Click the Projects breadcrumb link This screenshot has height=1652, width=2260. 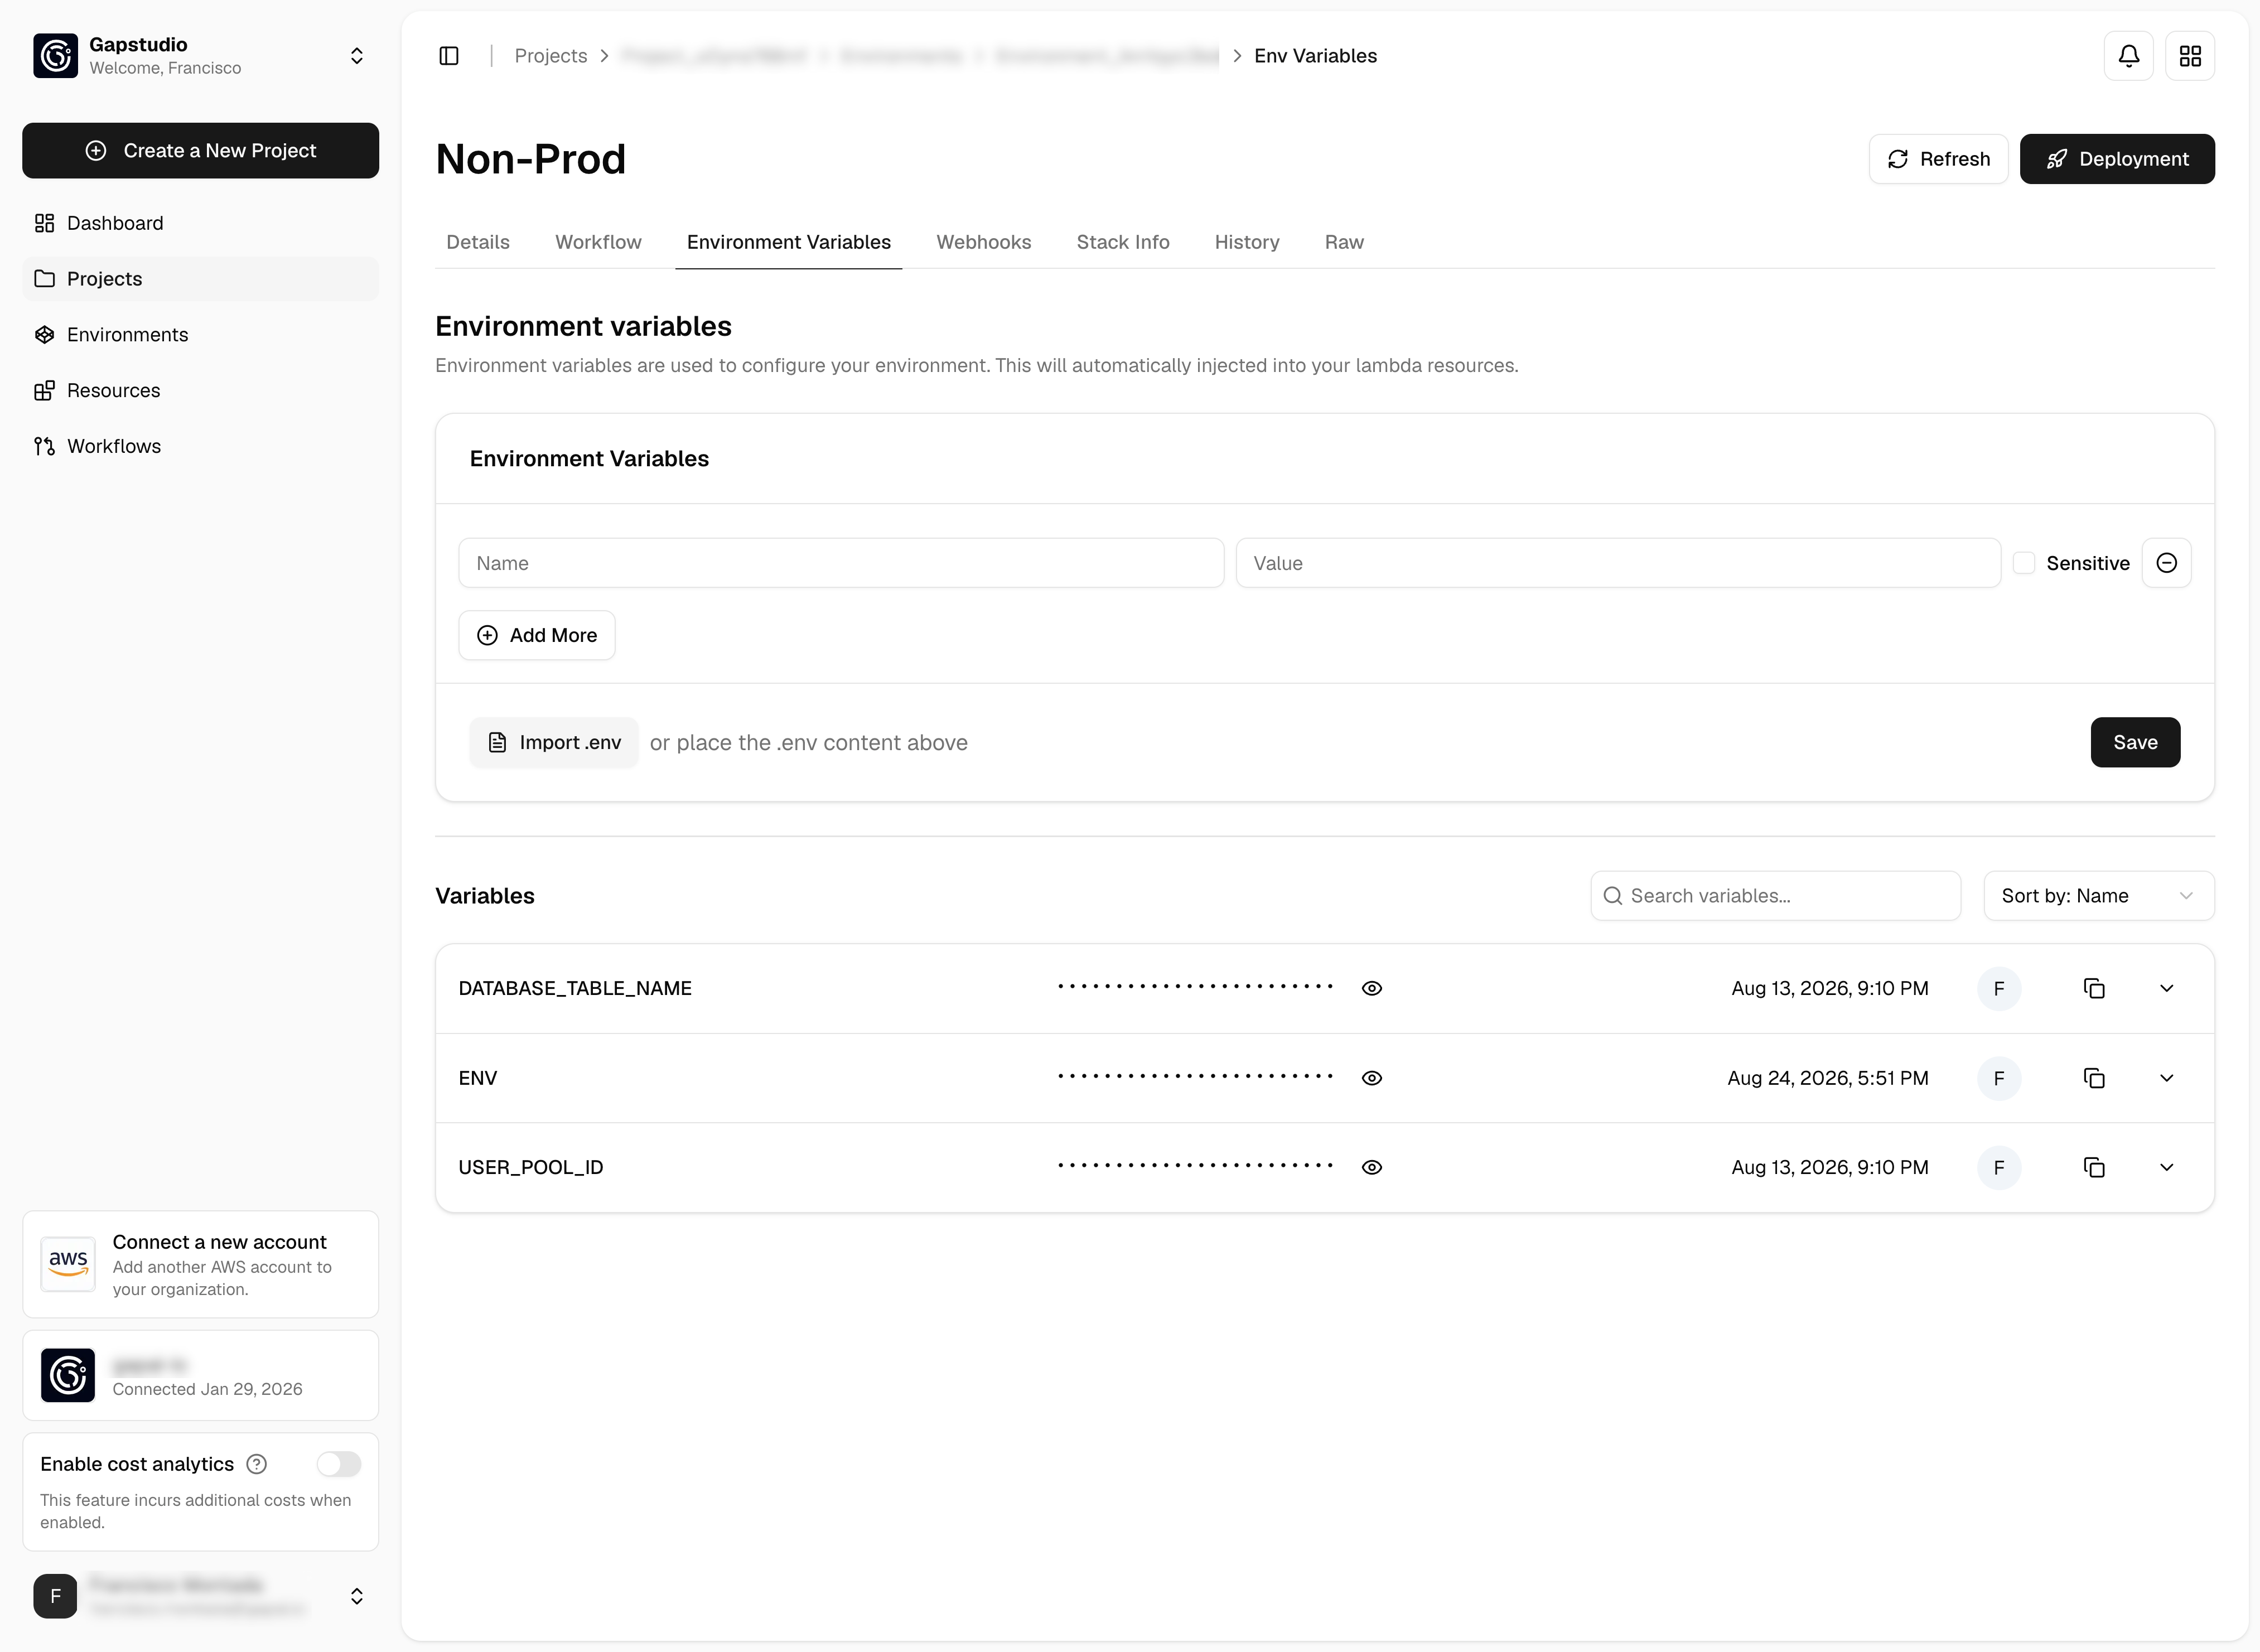pyautogui.click(x=551, y=56)
